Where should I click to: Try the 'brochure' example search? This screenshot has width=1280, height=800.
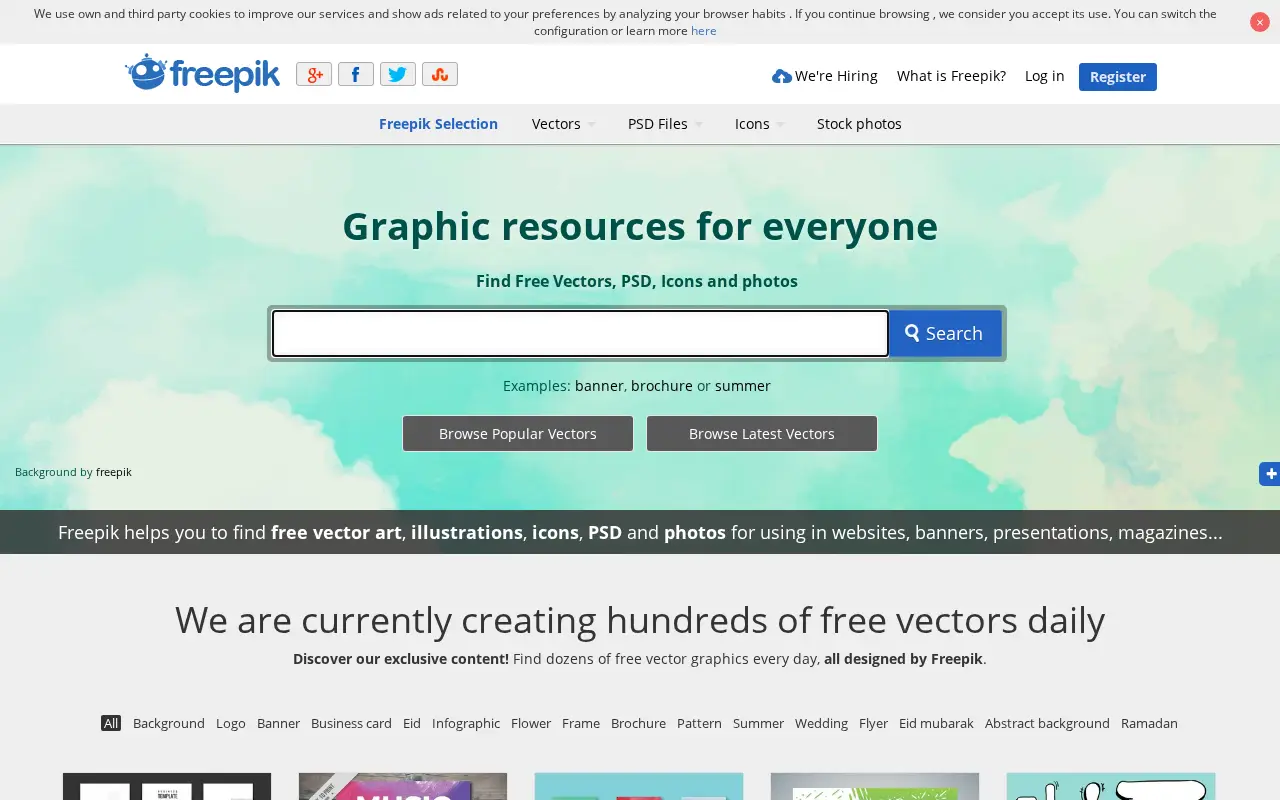coord(662,386)
